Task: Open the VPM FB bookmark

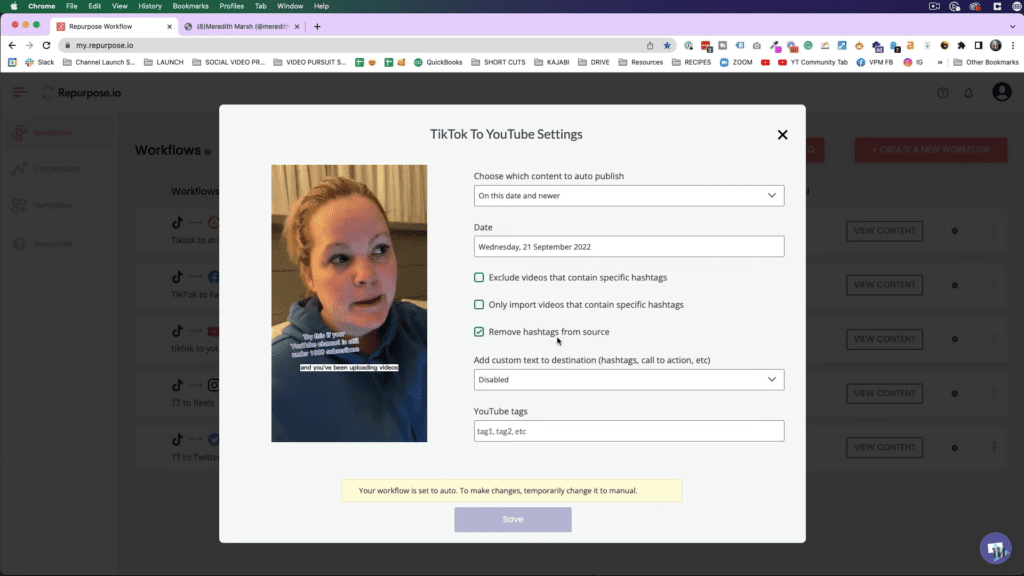Action: (875, 62)
